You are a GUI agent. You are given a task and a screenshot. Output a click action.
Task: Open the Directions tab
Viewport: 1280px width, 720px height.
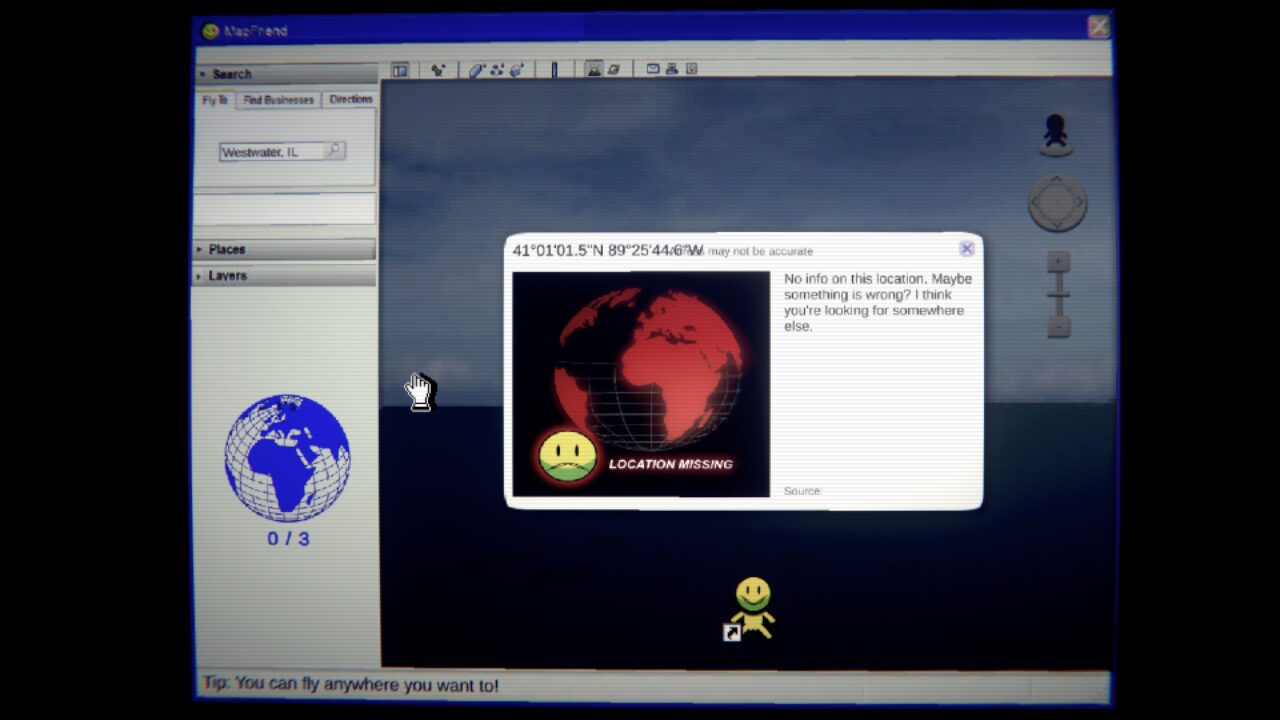click(x=350, y=100)
